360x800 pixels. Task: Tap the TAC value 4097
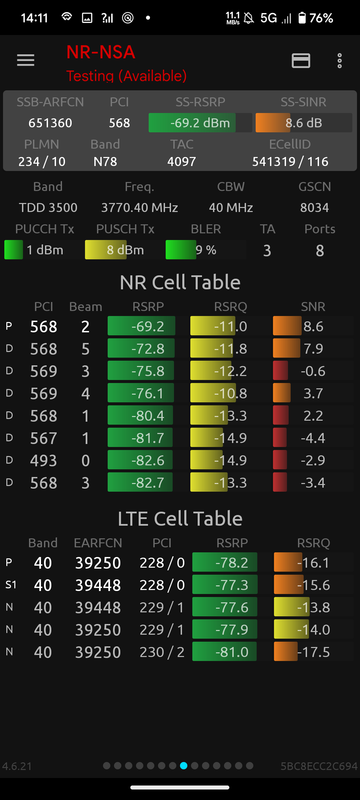click(182, 162)
